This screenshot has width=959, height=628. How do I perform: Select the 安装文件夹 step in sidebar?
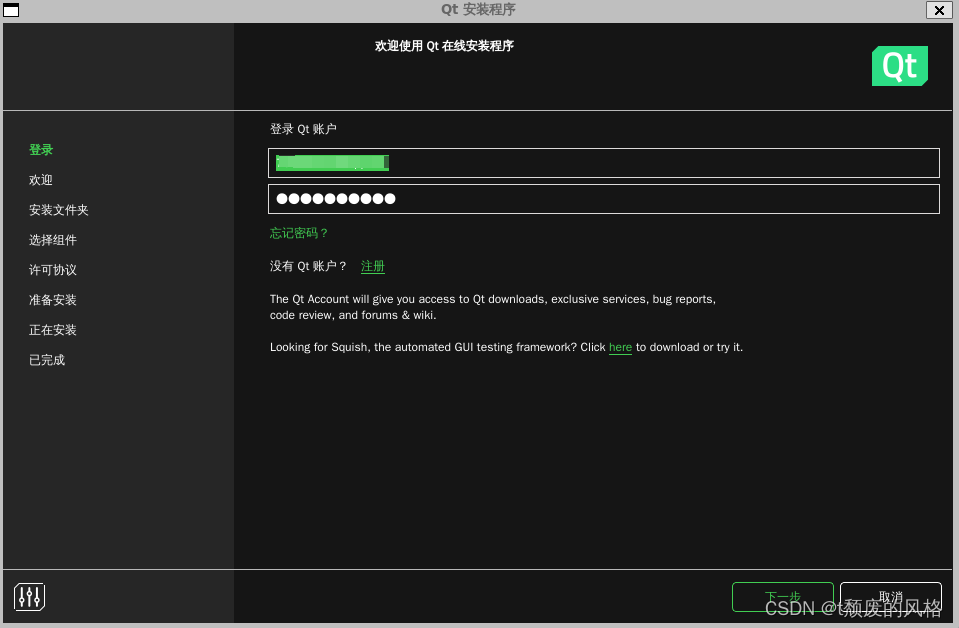click(x=59, y=210)
